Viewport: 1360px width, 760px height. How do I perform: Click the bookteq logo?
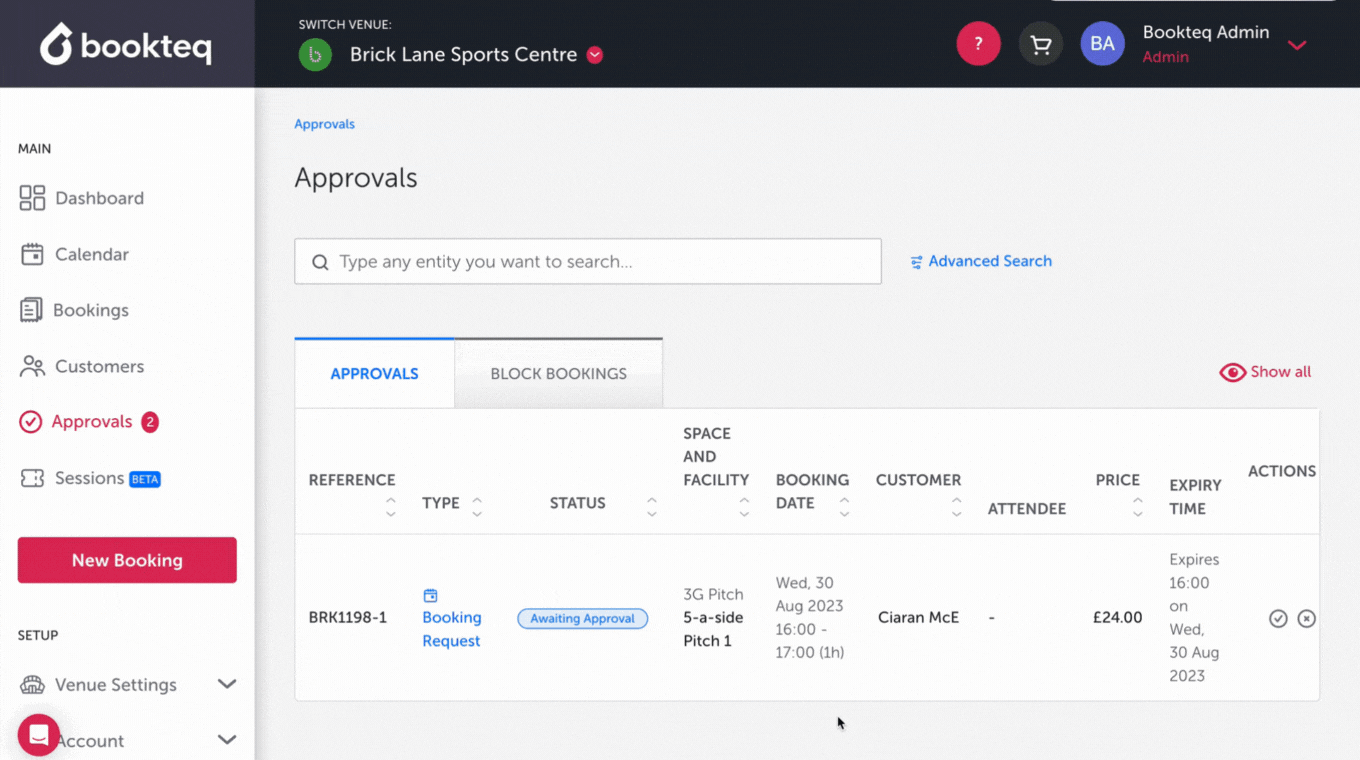[x=126, y=45]
